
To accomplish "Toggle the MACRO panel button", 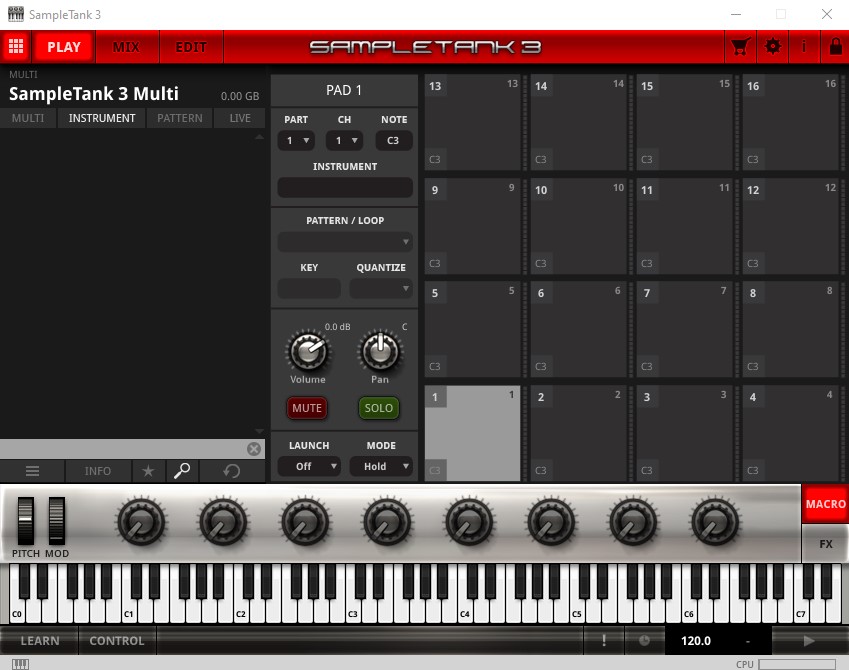I will pyautogui.click(x=825, y=504).
